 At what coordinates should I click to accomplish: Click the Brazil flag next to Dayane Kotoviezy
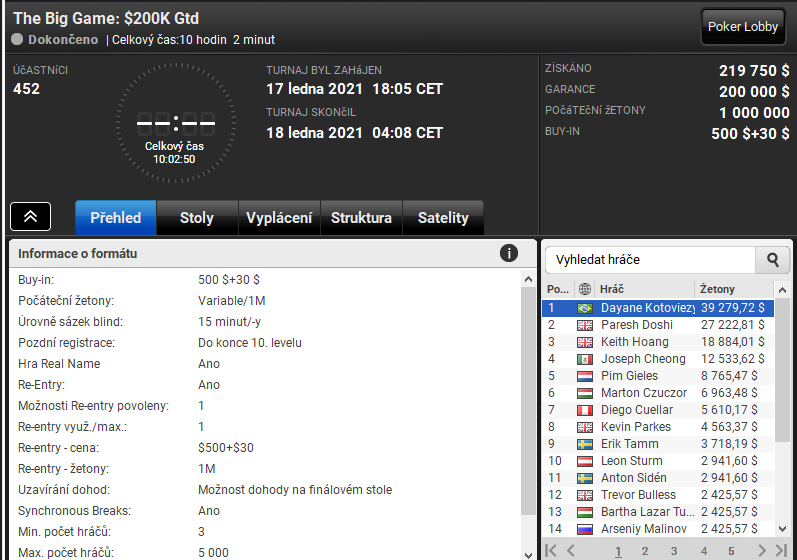coord(585,308)
